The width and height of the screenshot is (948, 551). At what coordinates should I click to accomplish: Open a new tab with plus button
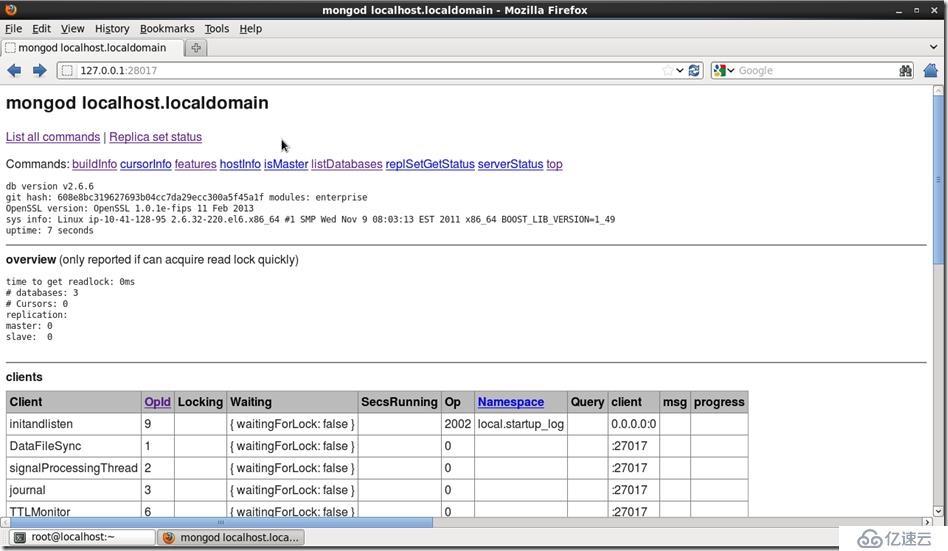196,48
